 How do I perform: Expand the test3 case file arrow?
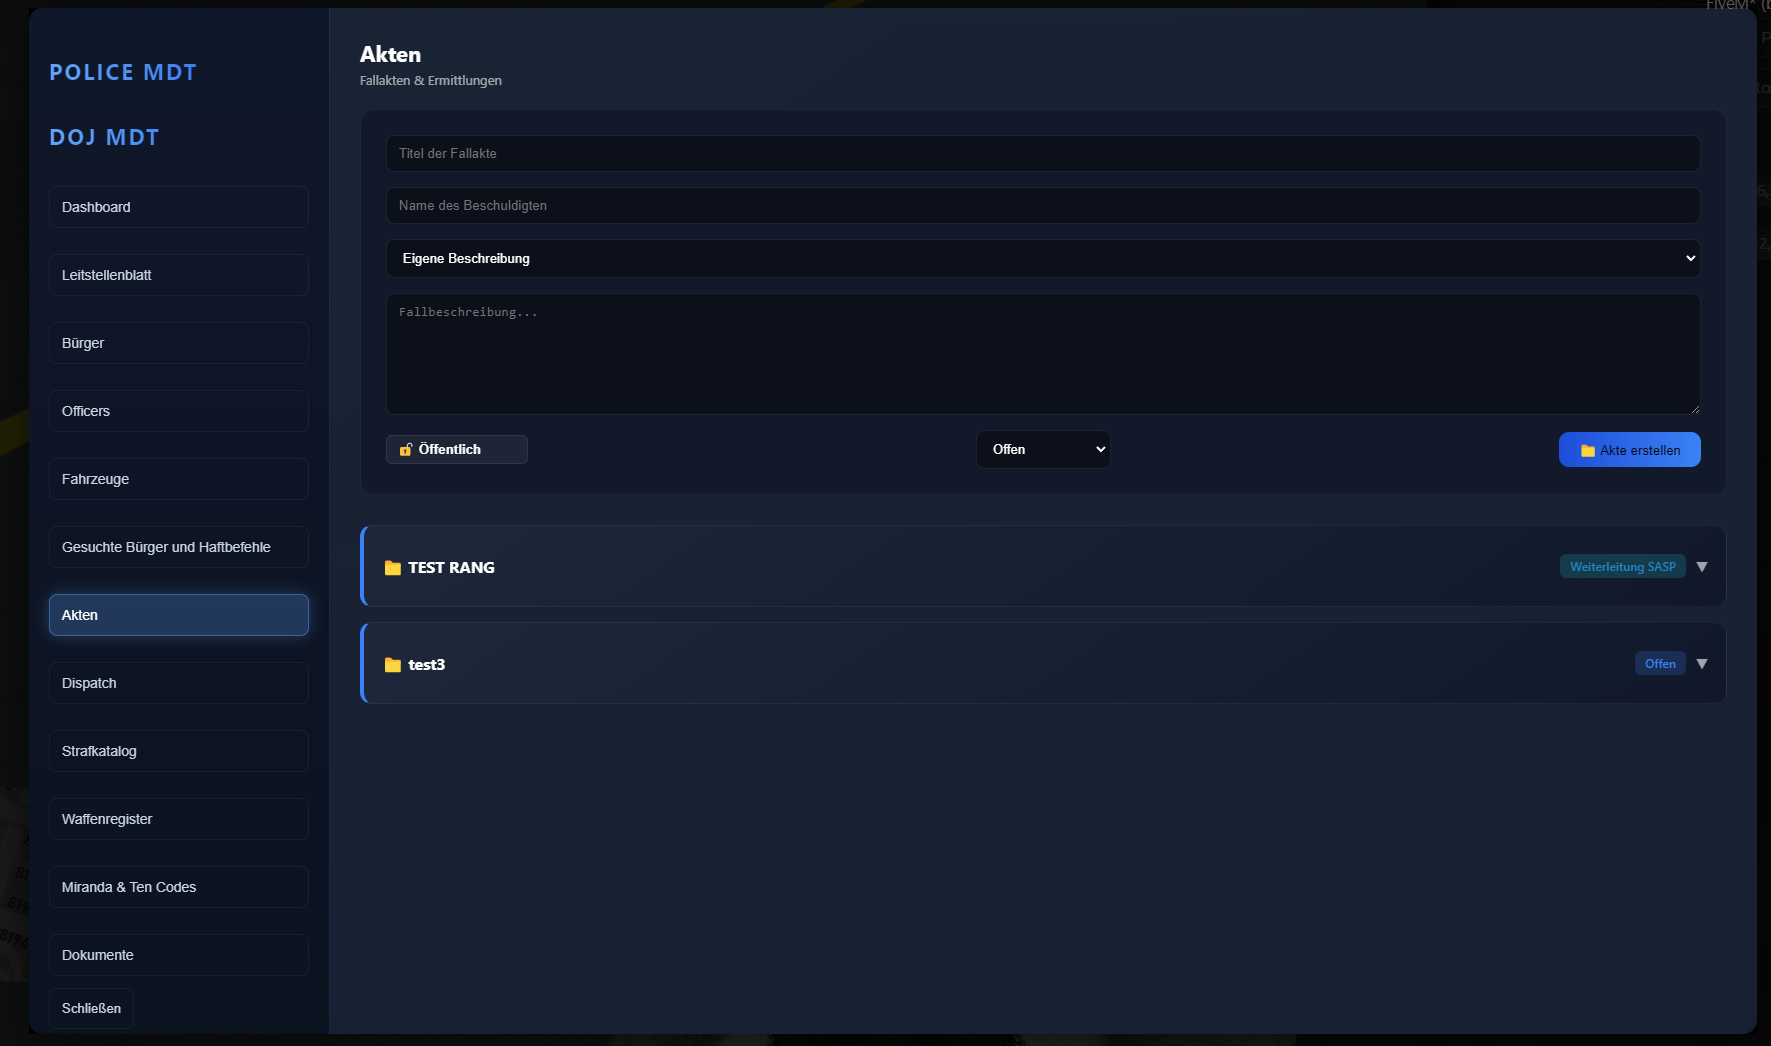pyautogui.click(x=1701, y=664)
